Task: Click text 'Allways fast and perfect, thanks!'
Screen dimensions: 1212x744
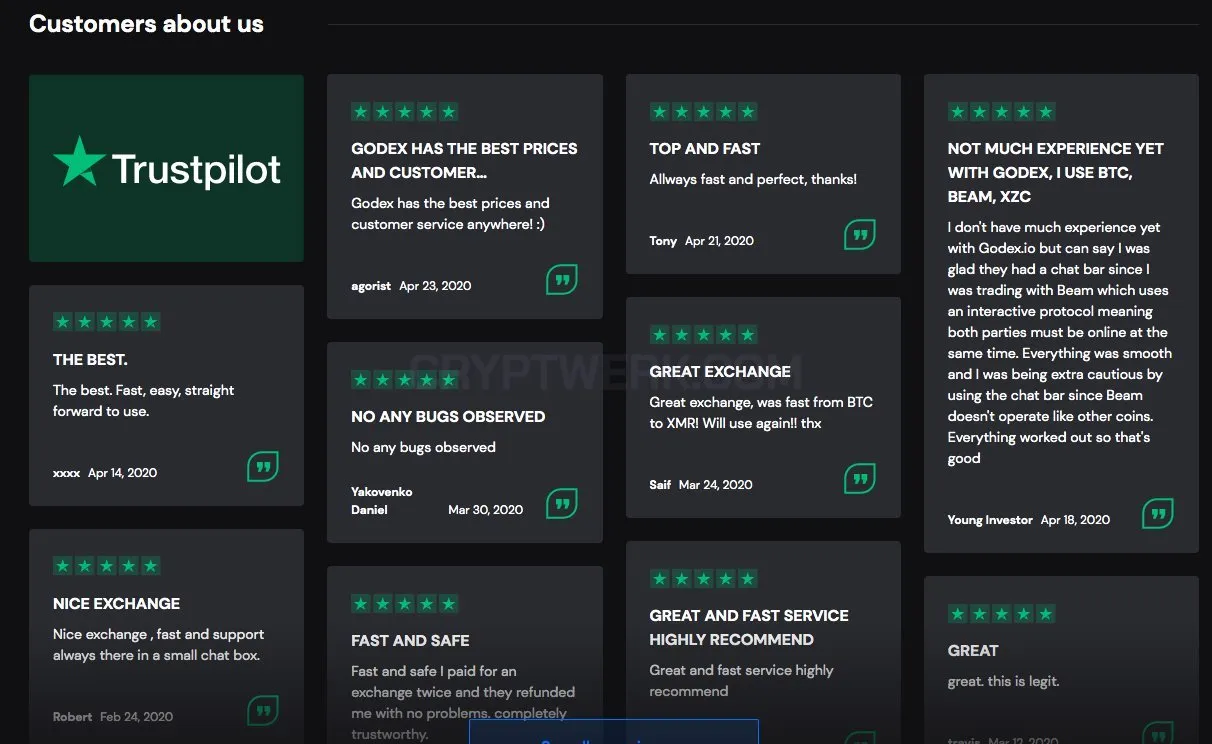Action: point(753,179)
